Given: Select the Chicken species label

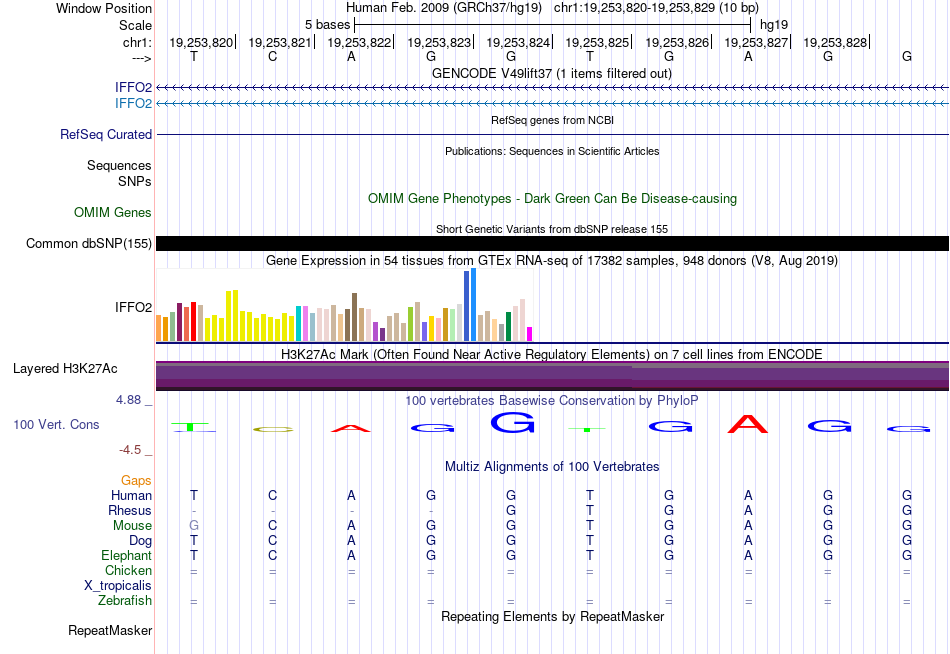Looking at the screenshot, I should (128, 570).
